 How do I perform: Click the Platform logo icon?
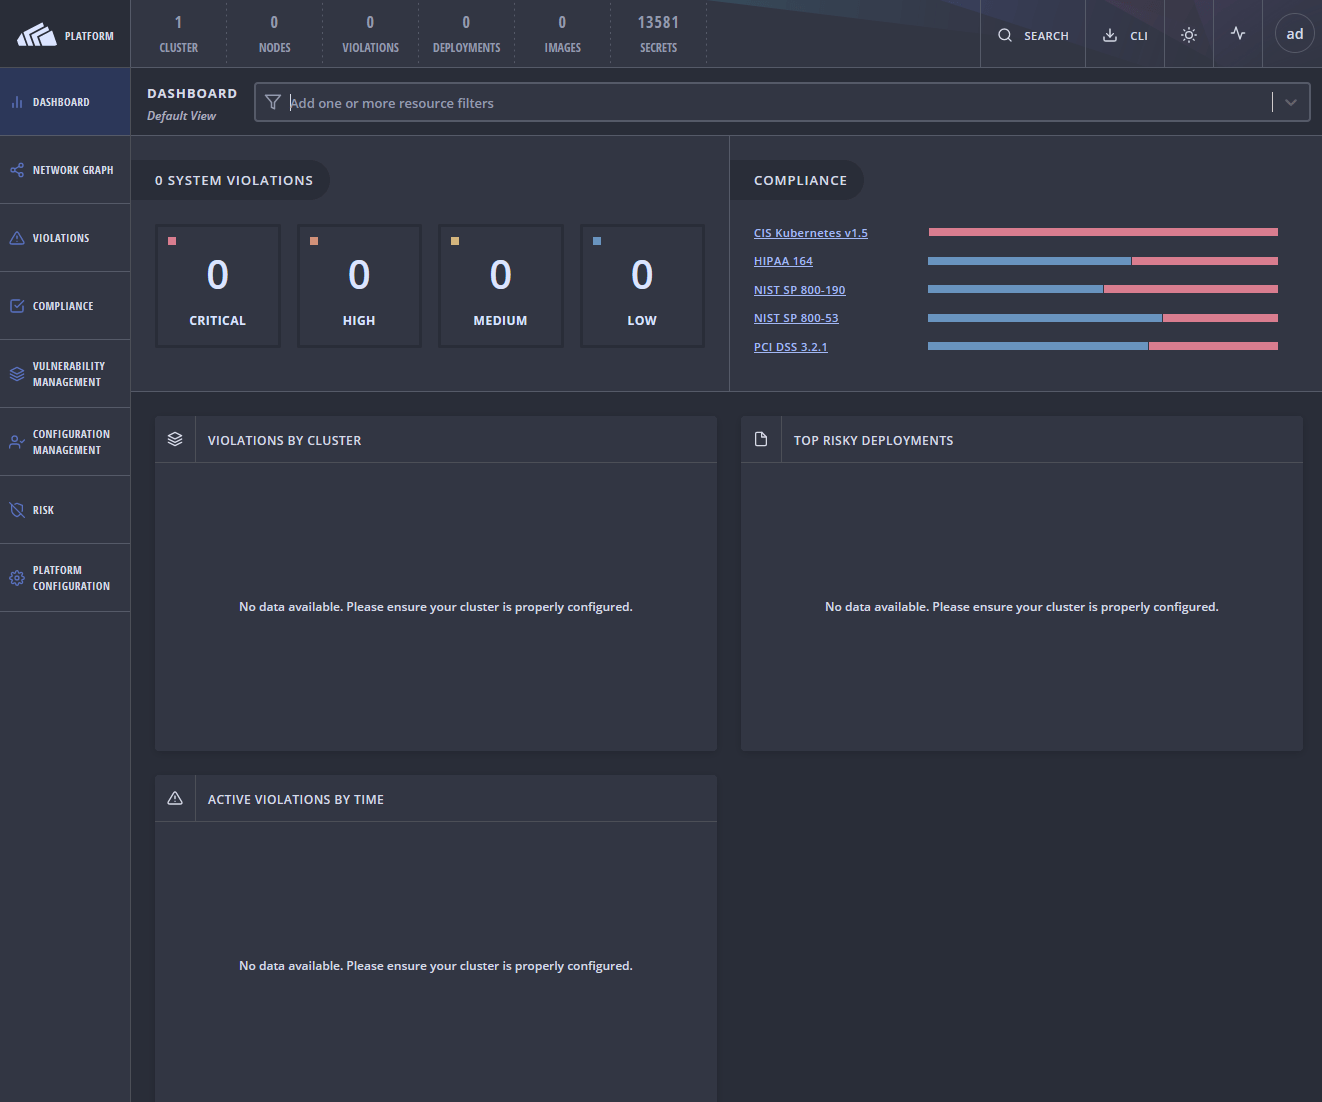pos(37,35)
